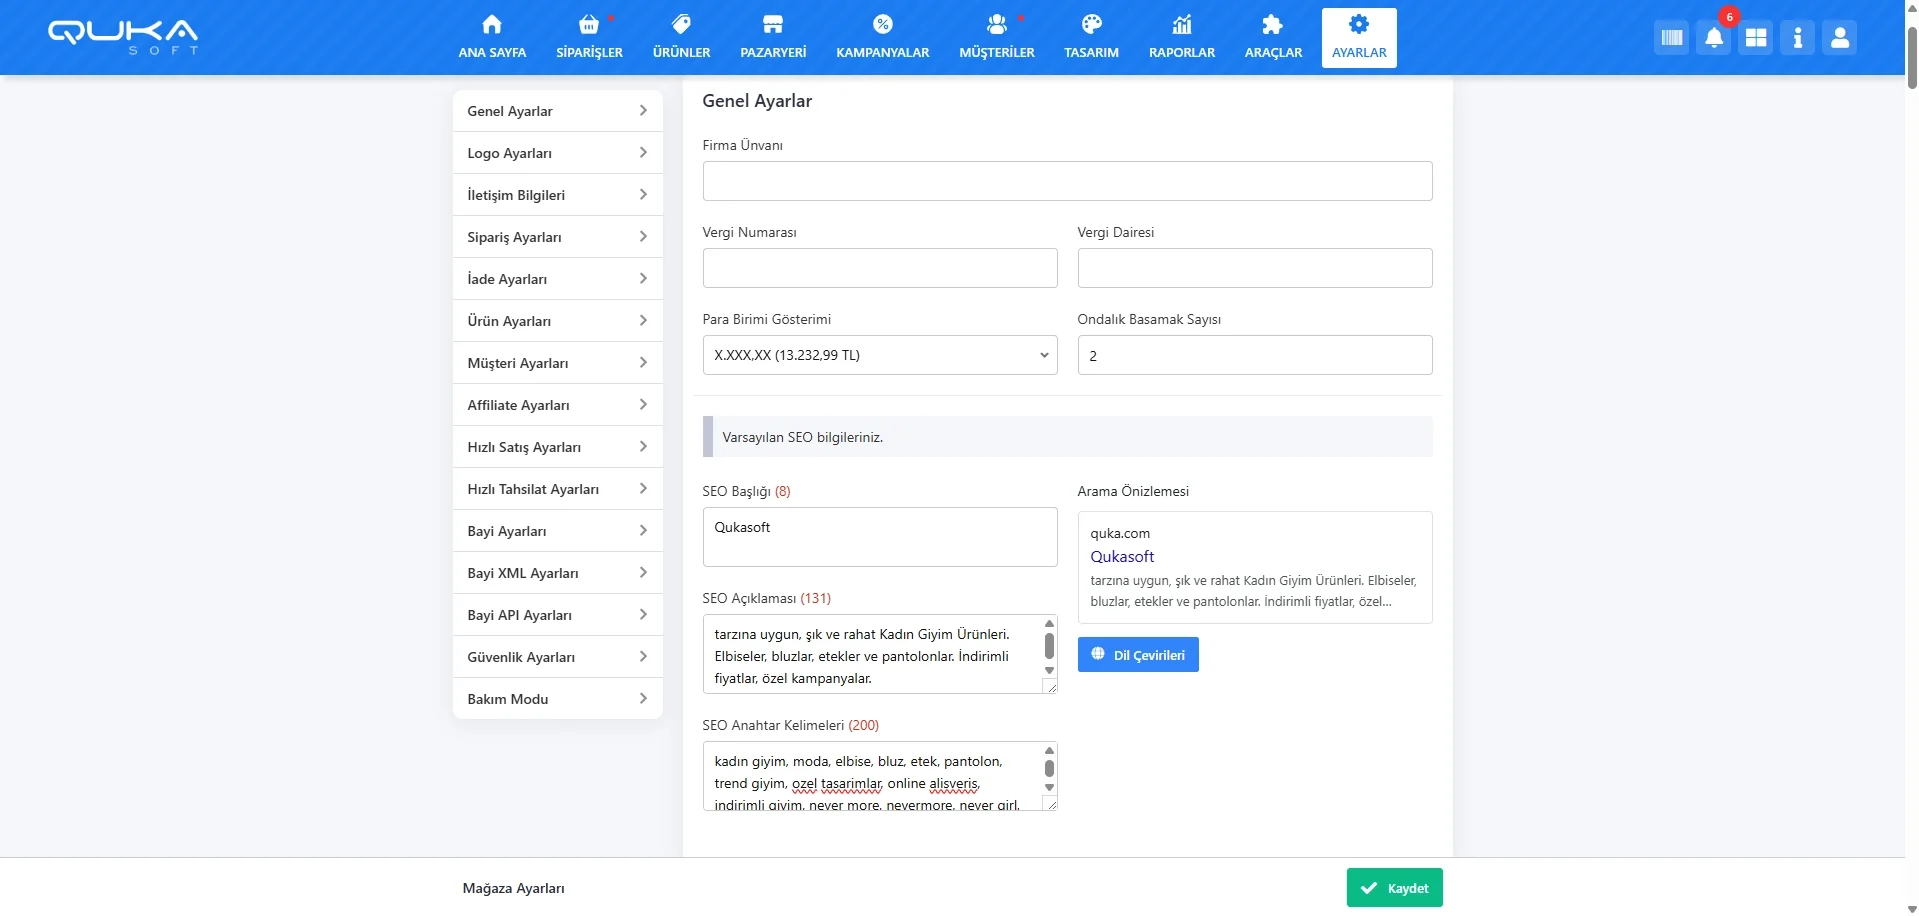The height and width of the screenshot is (916, 1919).
Task: Expand Güvenlik Ayarları in sidebar
Action: [557, 657]
